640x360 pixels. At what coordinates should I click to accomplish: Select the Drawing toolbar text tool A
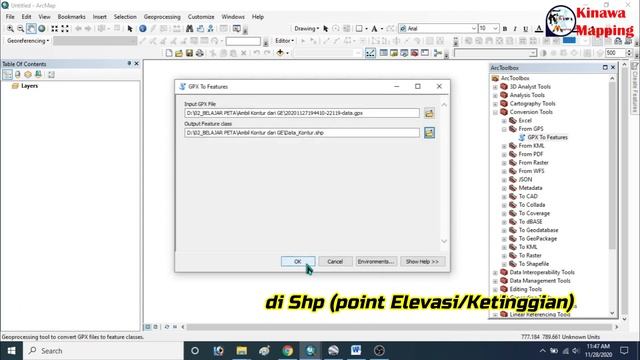click(374, 29)
